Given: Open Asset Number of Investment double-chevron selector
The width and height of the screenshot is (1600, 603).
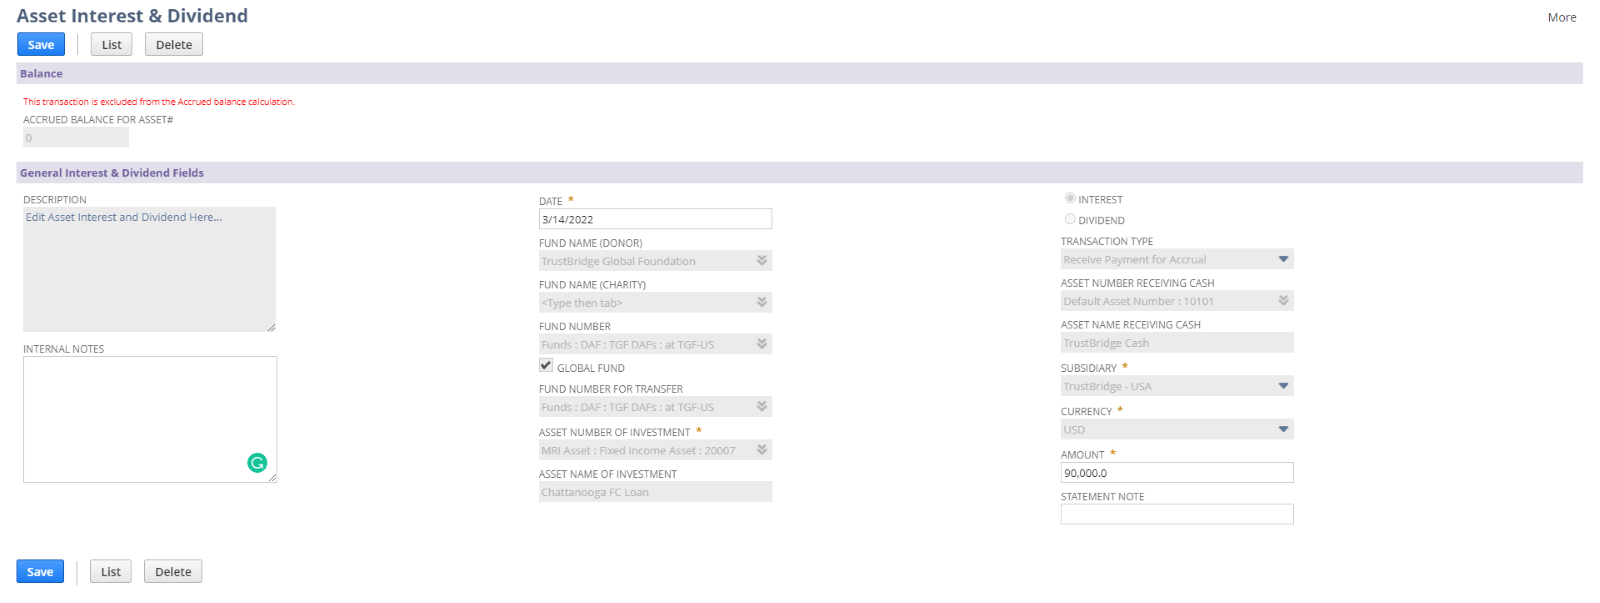Looking at the screenshot, I should [x=762, y=450].
